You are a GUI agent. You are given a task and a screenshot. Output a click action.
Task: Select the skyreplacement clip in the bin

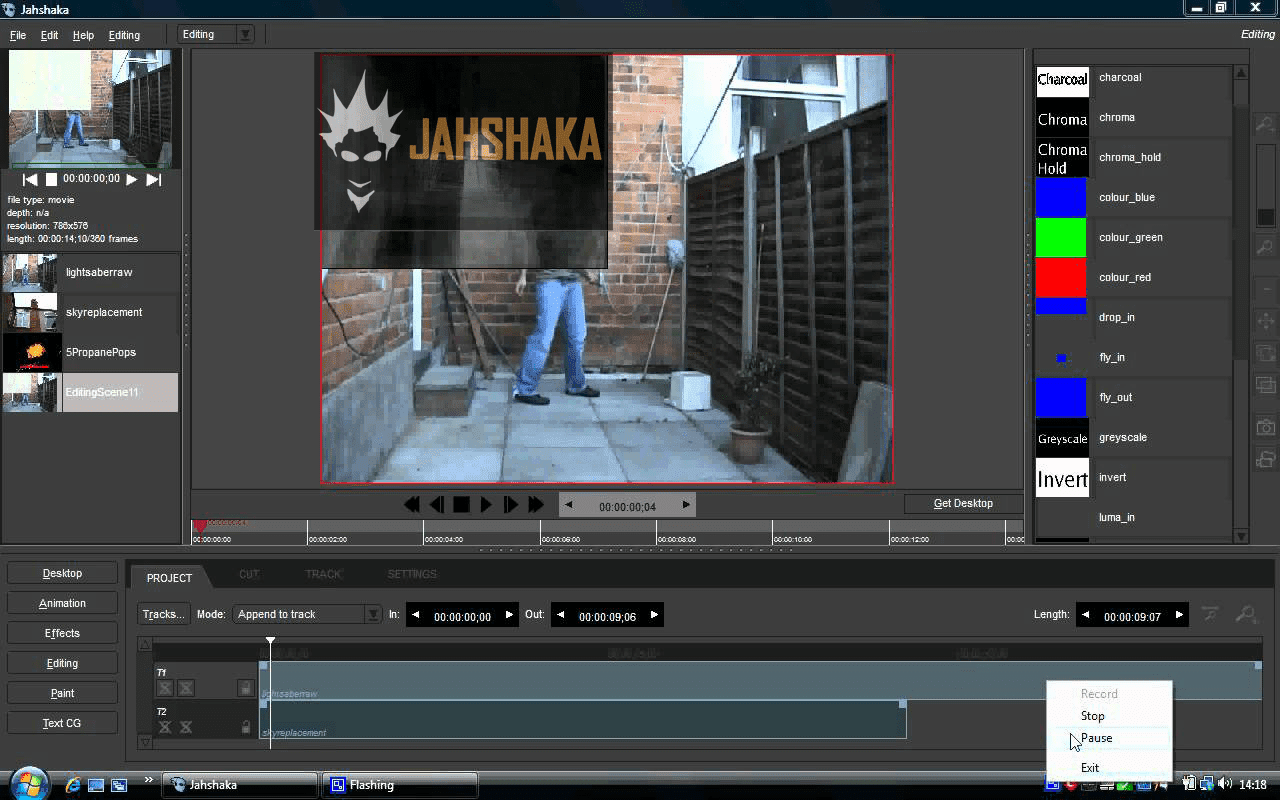90,312
